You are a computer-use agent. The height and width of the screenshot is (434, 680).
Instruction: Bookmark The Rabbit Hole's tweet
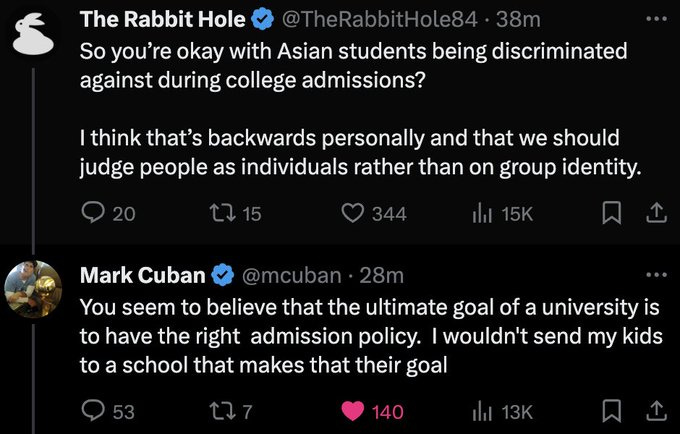coord(611,214)
